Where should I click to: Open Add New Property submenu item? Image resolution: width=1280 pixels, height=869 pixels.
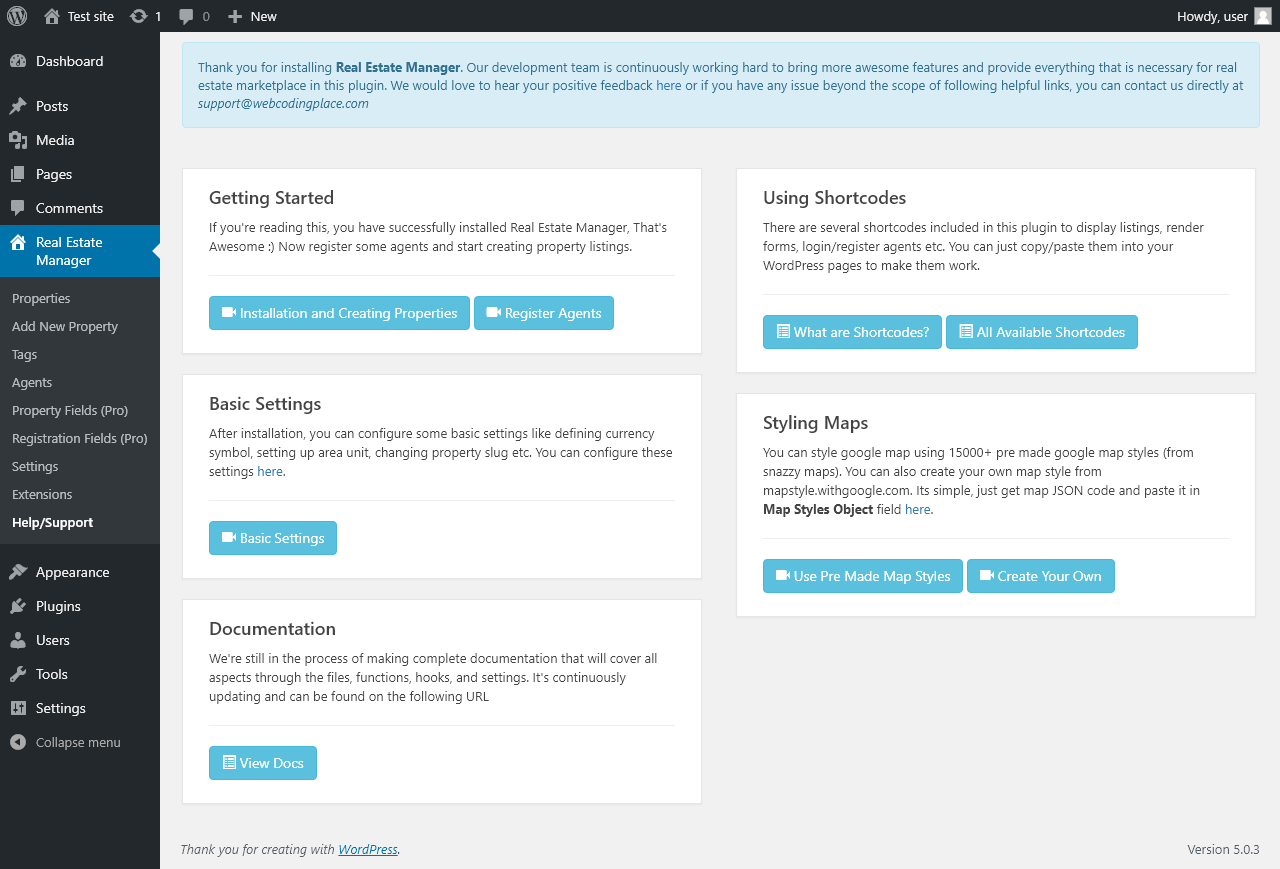point(65,326)
